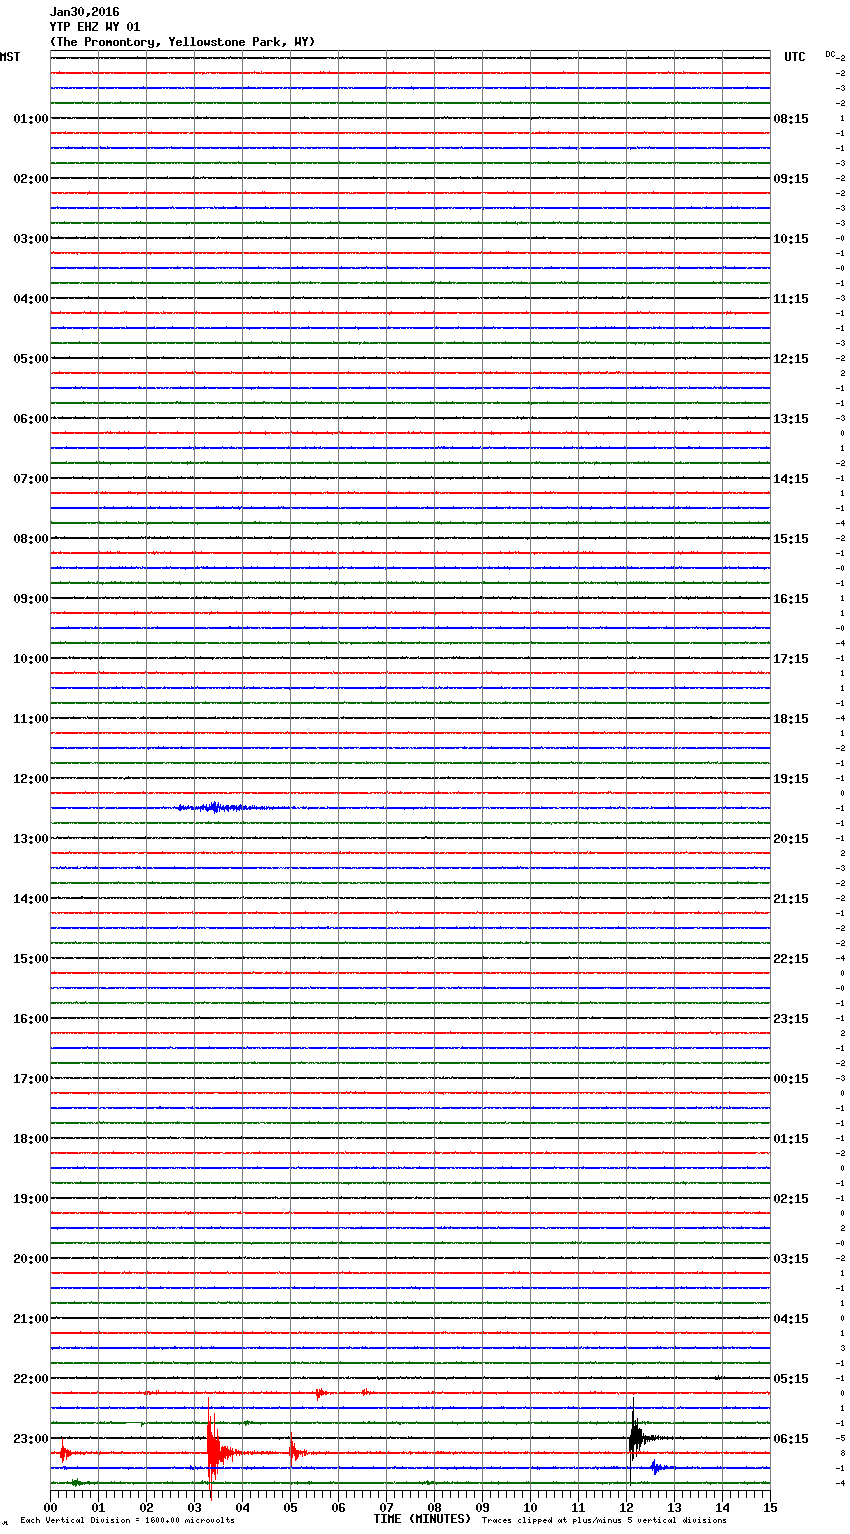The image size is (850, 1534).
Task: Click the 11:15 UTC time label
Action: coord(791,299)
